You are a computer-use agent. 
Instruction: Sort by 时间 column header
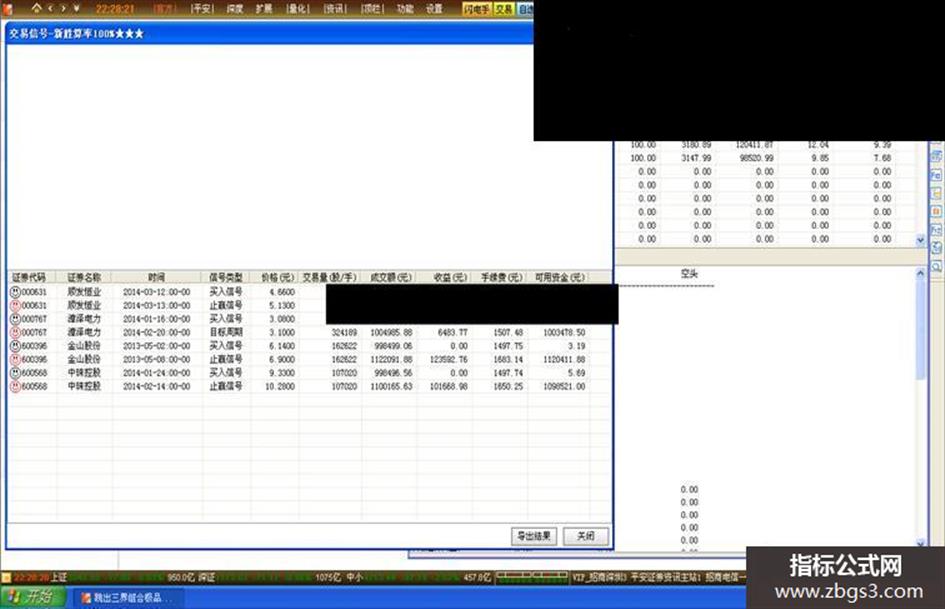(157, 277)
